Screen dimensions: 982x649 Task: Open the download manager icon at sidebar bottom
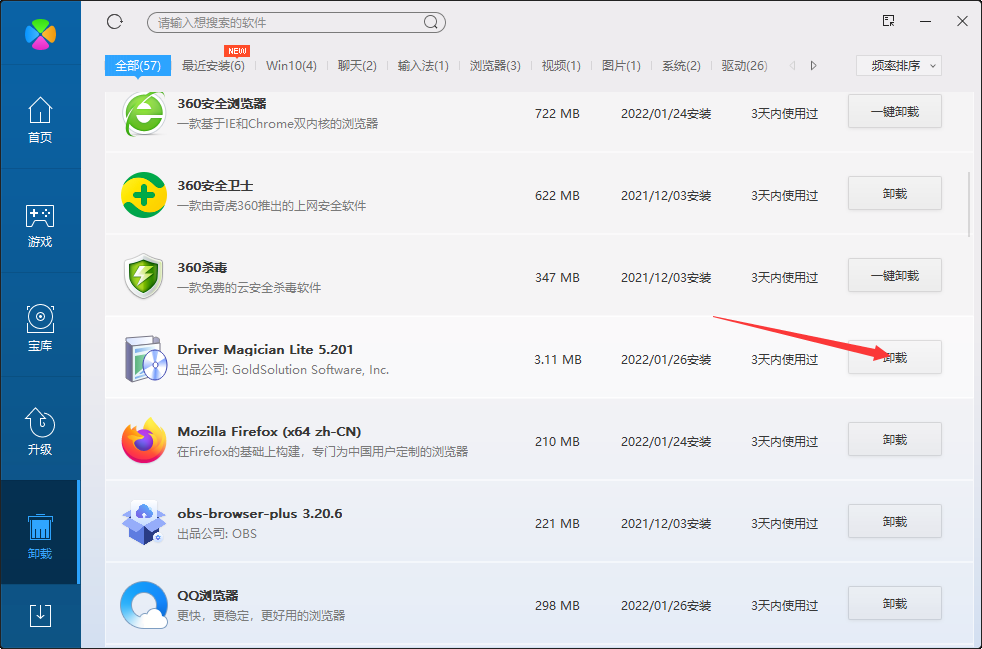coord(40,616)
